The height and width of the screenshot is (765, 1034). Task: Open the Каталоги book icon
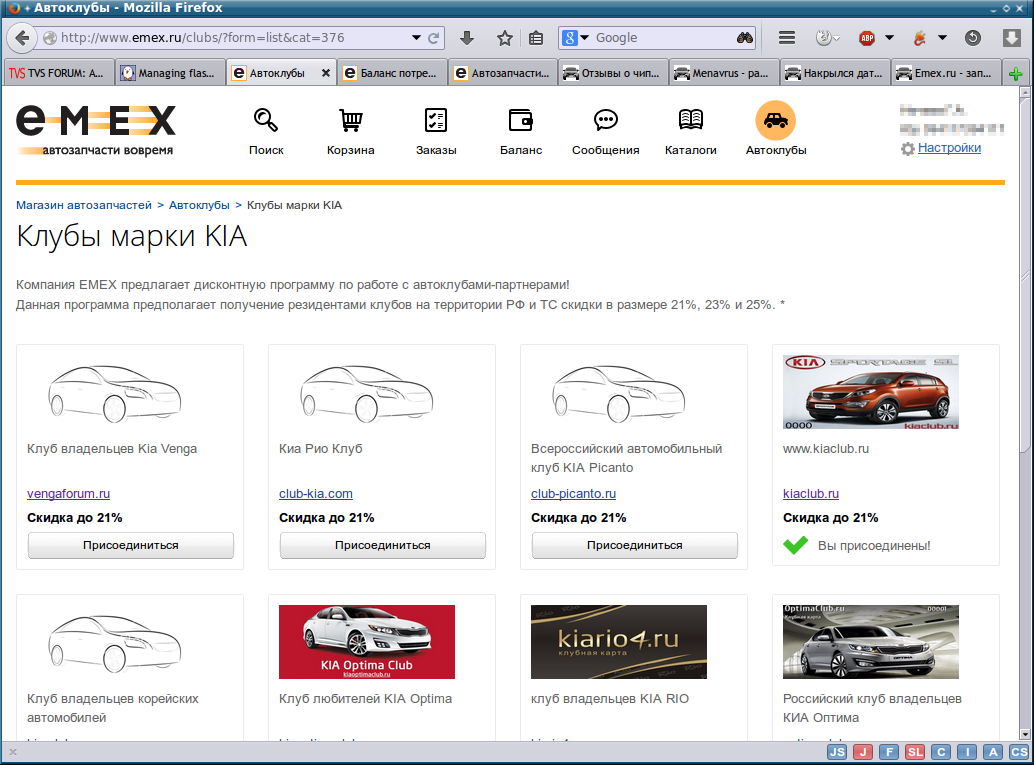tap(690, 119)
